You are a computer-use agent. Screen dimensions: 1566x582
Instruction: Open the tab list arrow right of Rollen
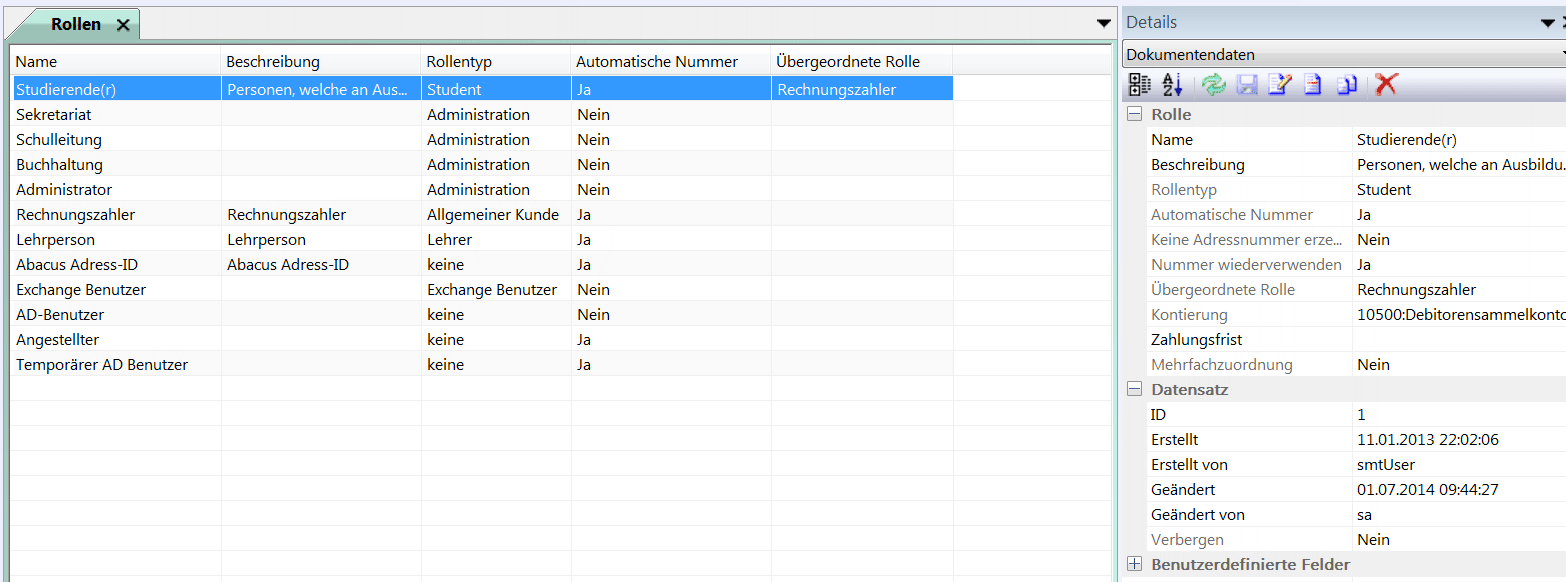pyautogui.click(x=1103, y=23)
